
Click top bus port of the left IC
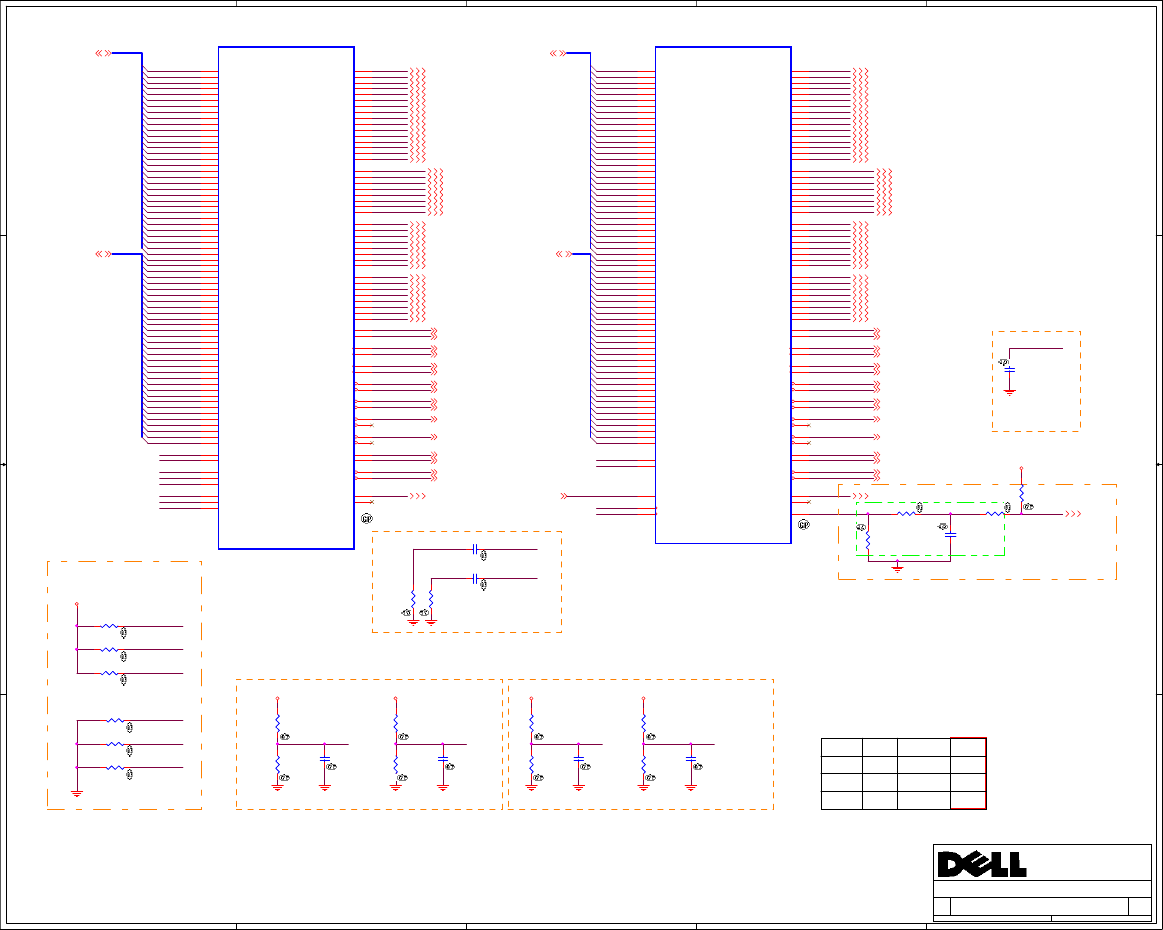pyautogui.click(x=104, y=53)
